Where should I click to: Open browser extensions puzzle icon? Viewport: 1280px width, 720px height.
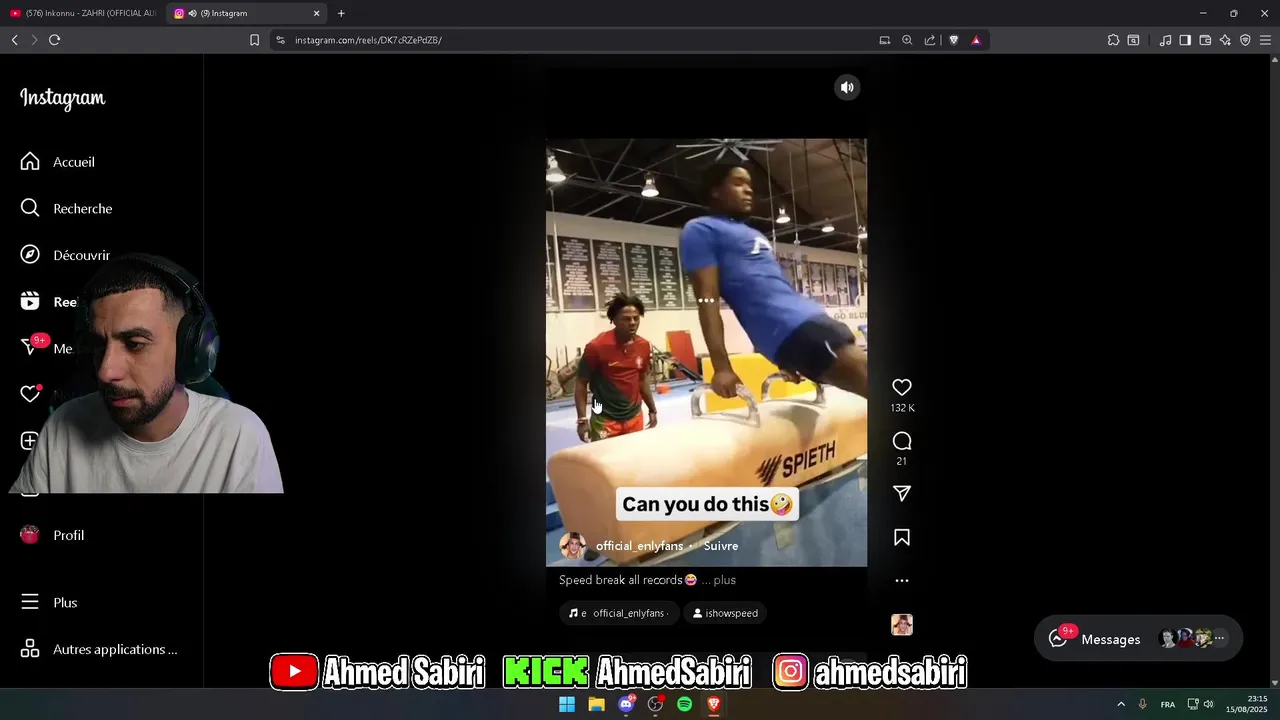point(1113,40)
